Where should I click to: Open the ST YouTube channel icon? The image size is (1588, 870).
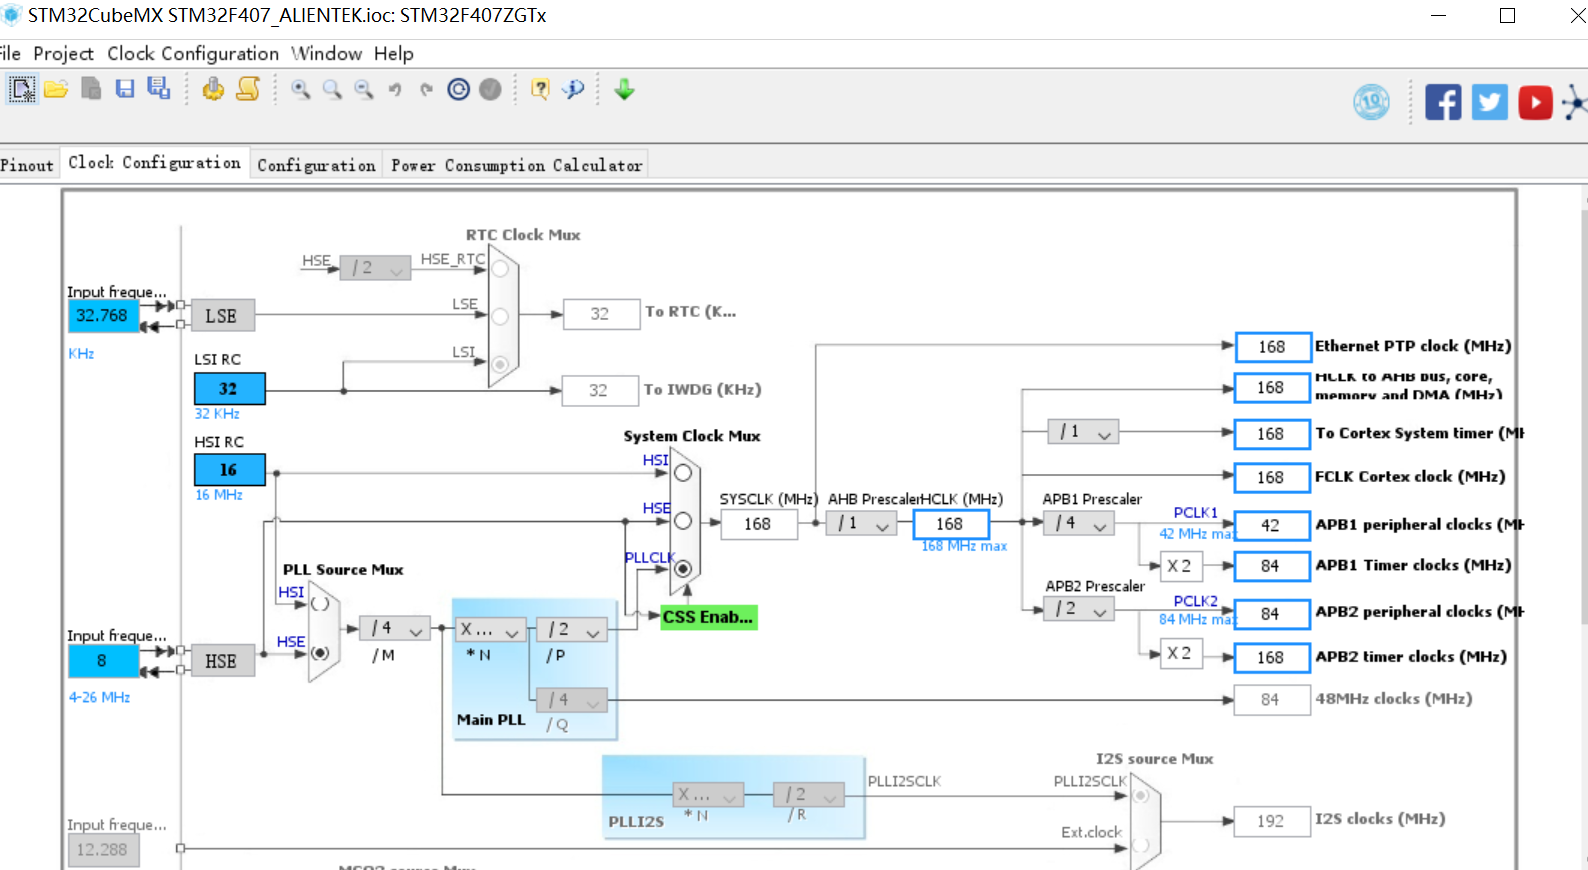[x=1535, y=102]
